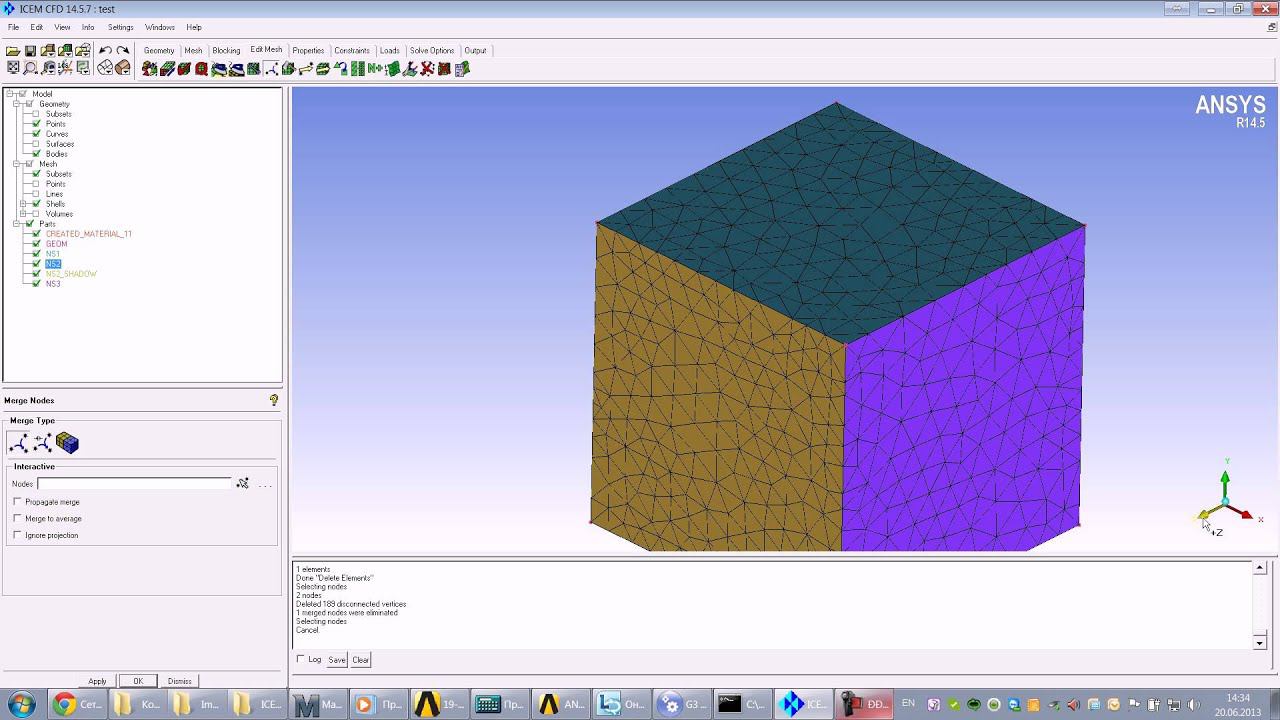Viewport: 1280px width, 720px height.
Task: Enable the Merge to average checkbox
Action: [x=18, y=519]
